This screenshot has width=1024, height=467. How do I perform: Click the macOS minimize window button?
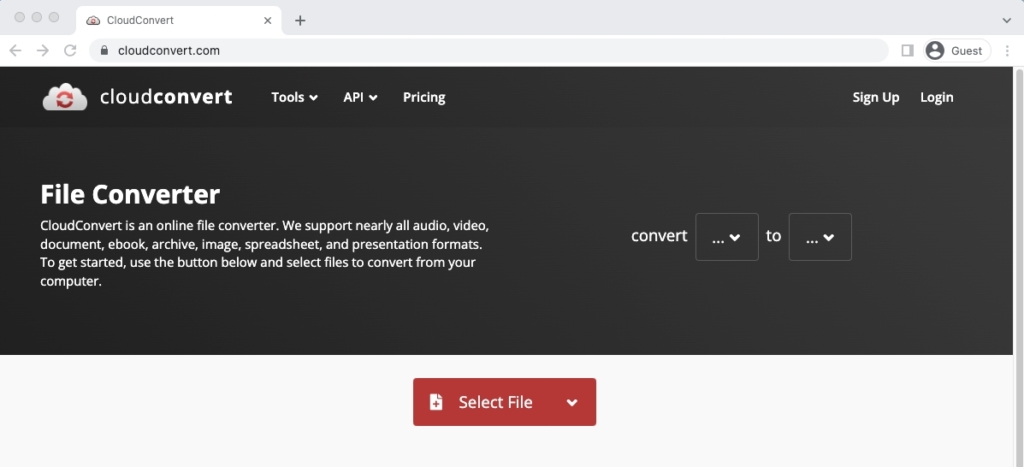37,18
